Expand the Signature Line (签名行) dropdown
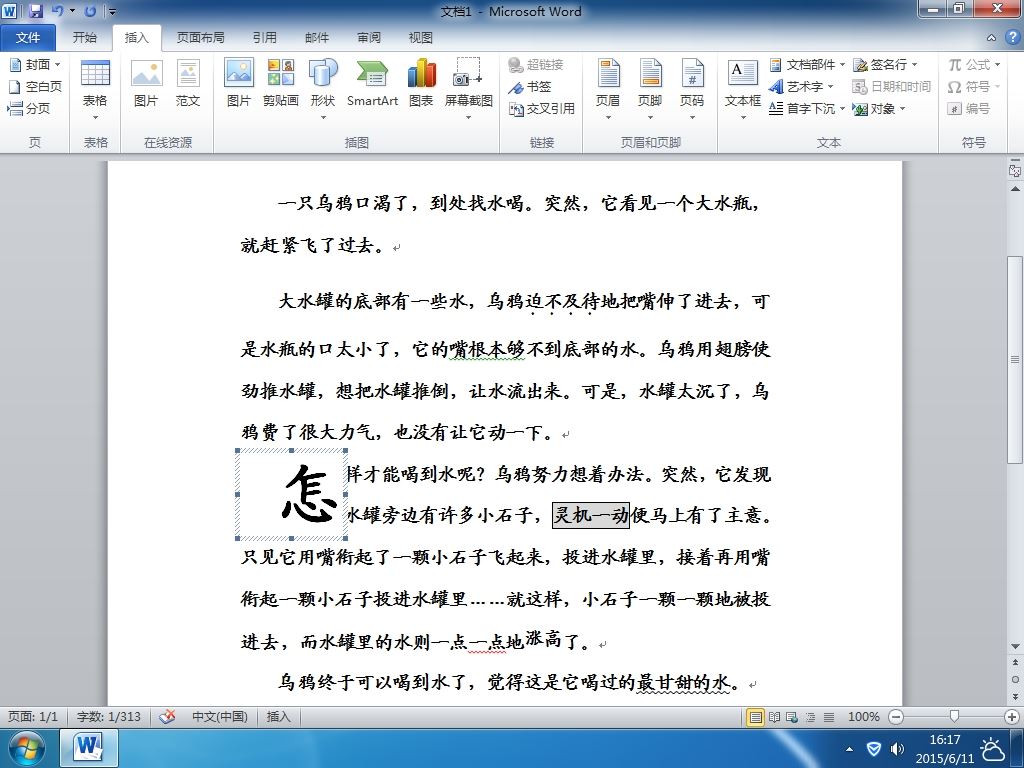This screenshot has width=1024, height=768. [914, 65]
